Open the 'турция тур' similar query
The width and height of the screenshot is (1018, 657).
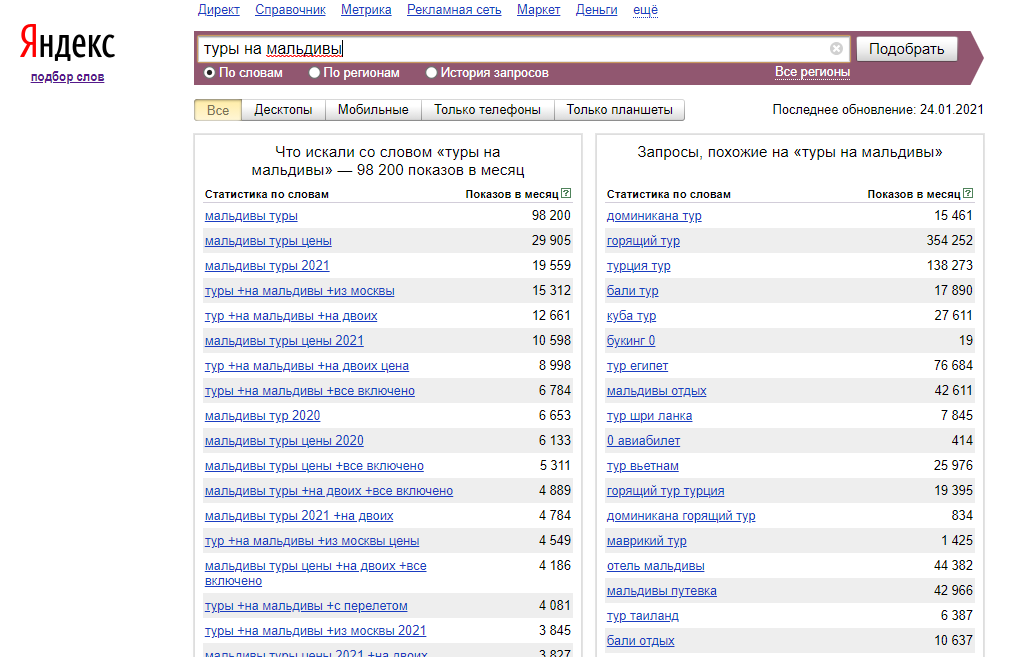coord(638,266)
